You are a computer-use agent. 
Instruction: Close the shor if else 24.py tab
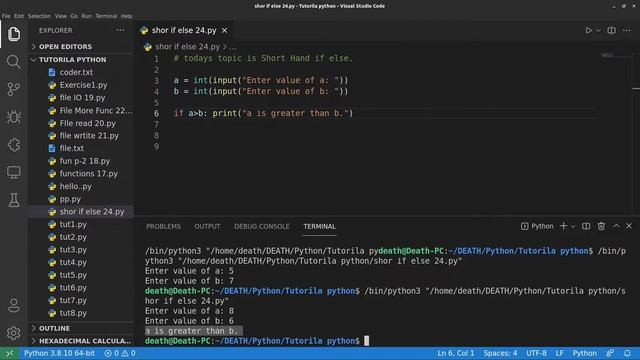pyautogui.click(x=224, y=31)
